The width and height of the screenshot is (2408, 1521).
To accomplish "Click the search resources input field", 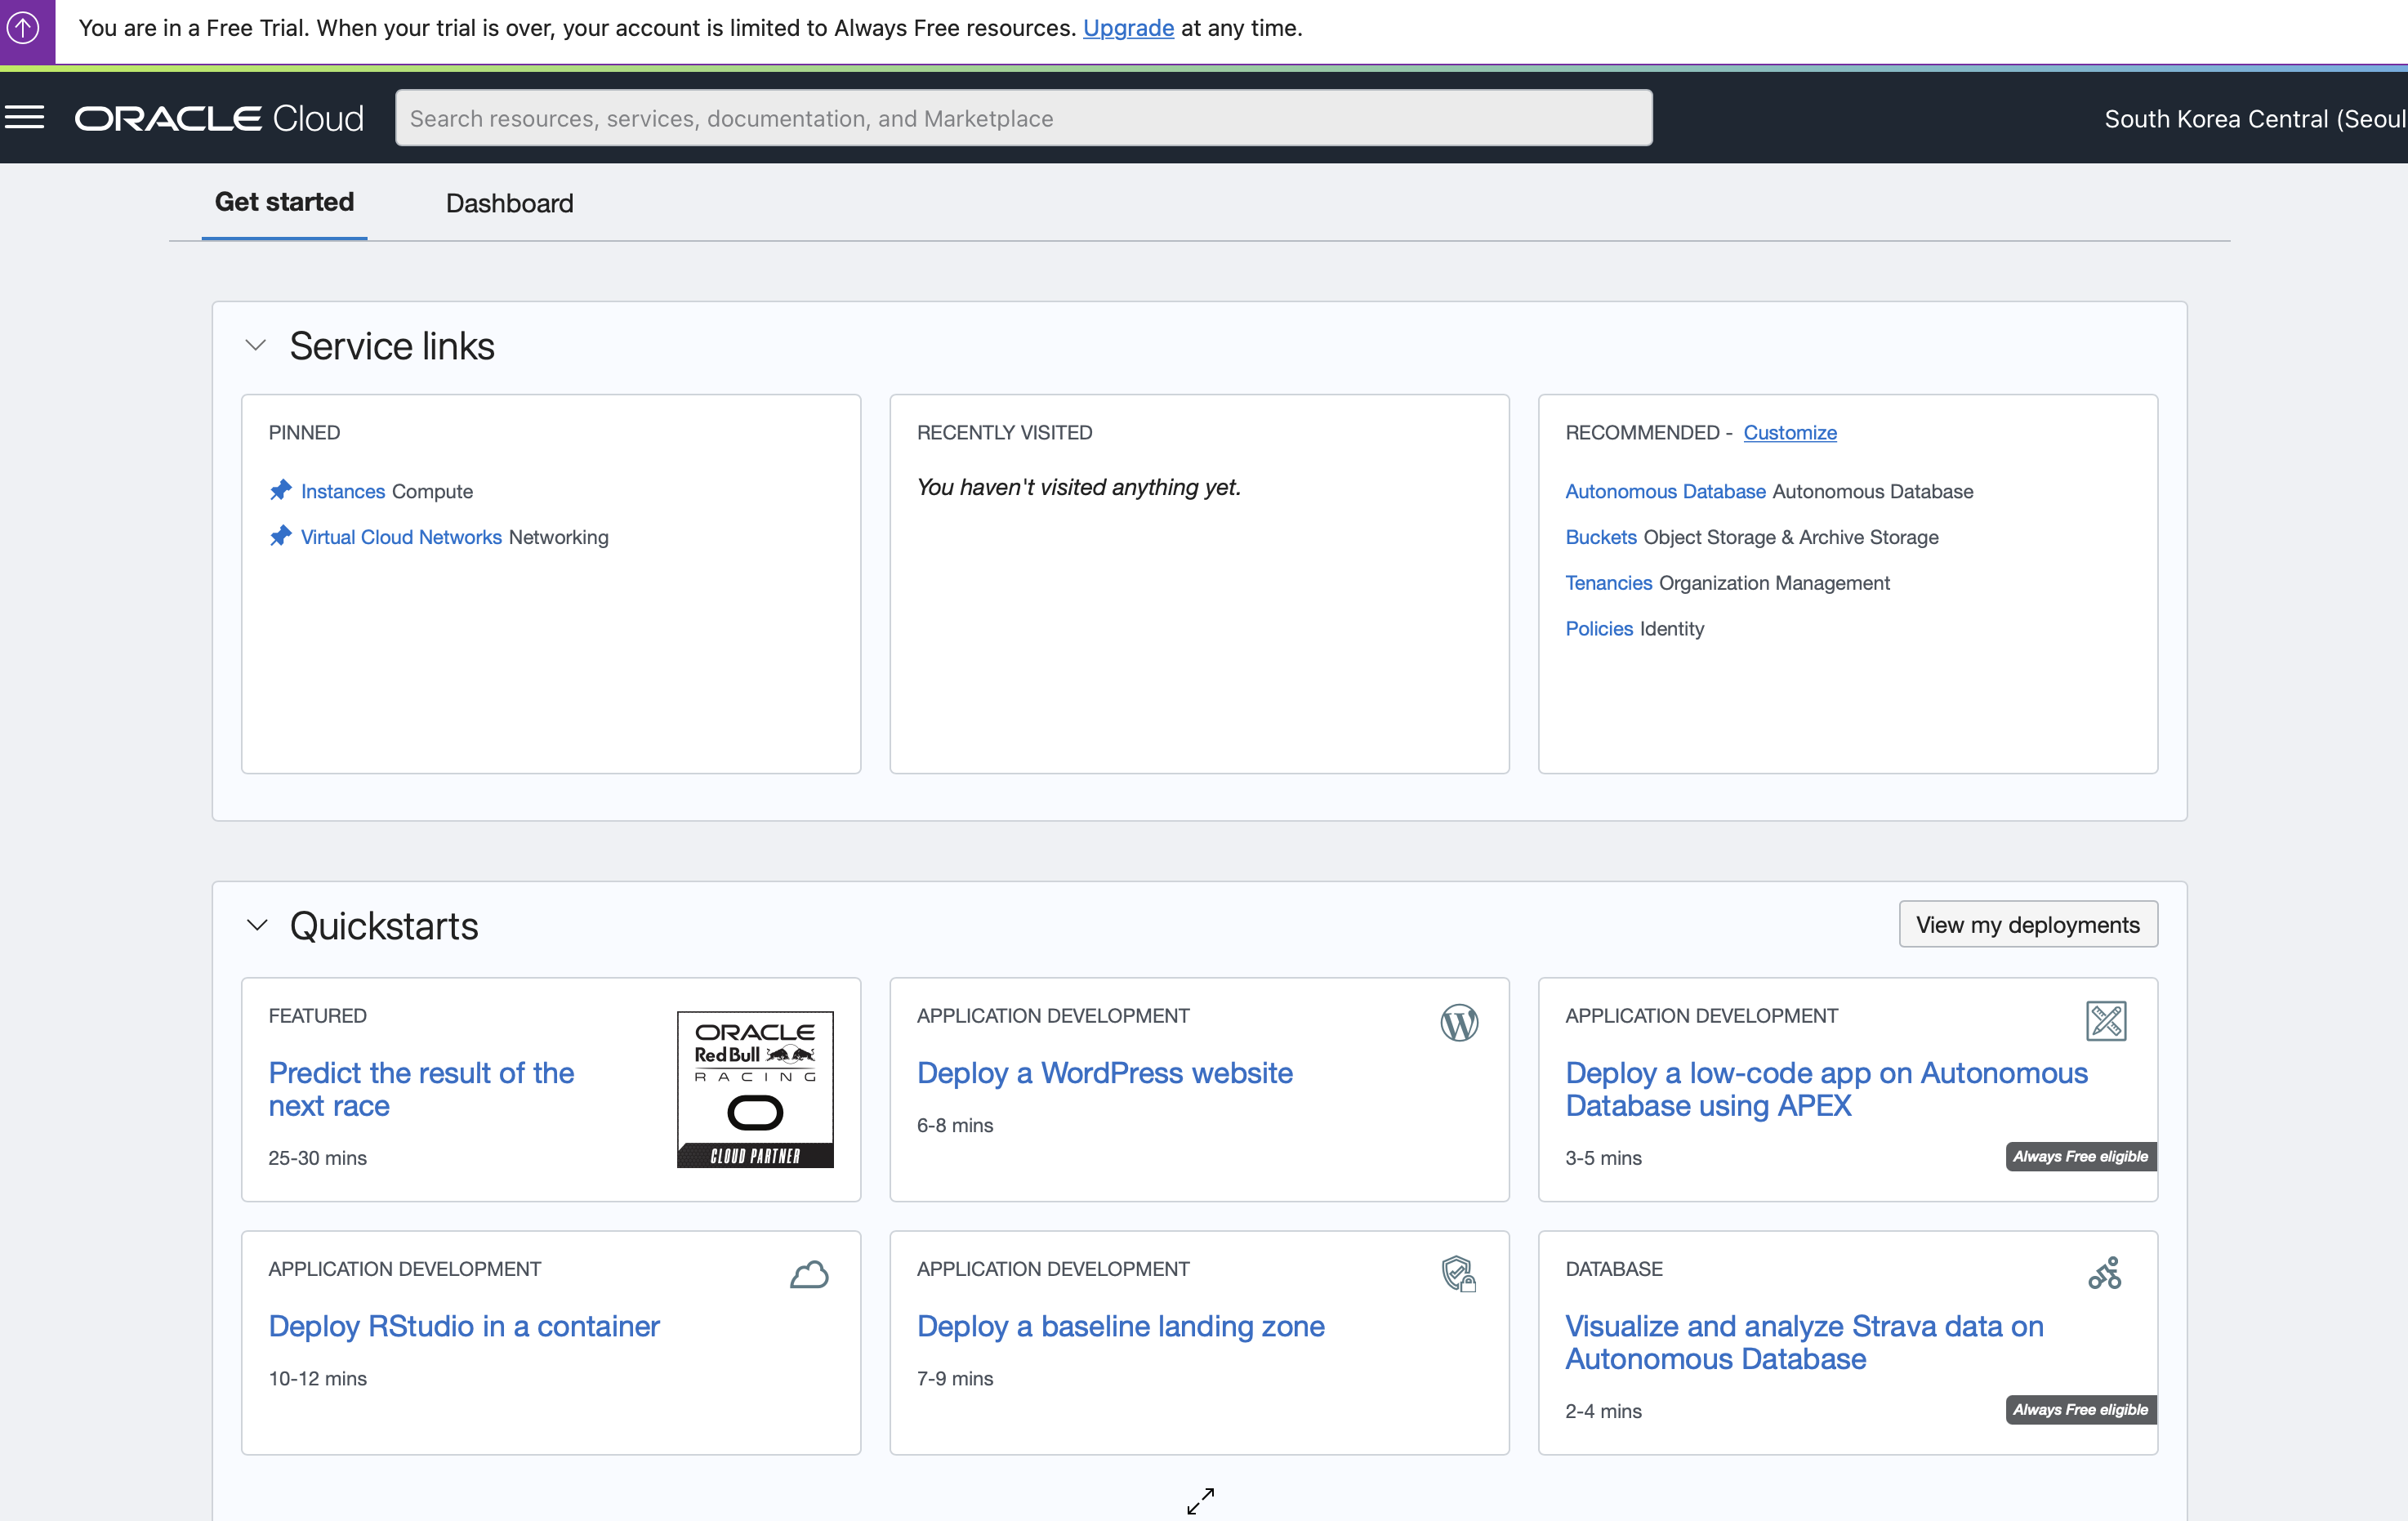I will [x=1023, y=118].
